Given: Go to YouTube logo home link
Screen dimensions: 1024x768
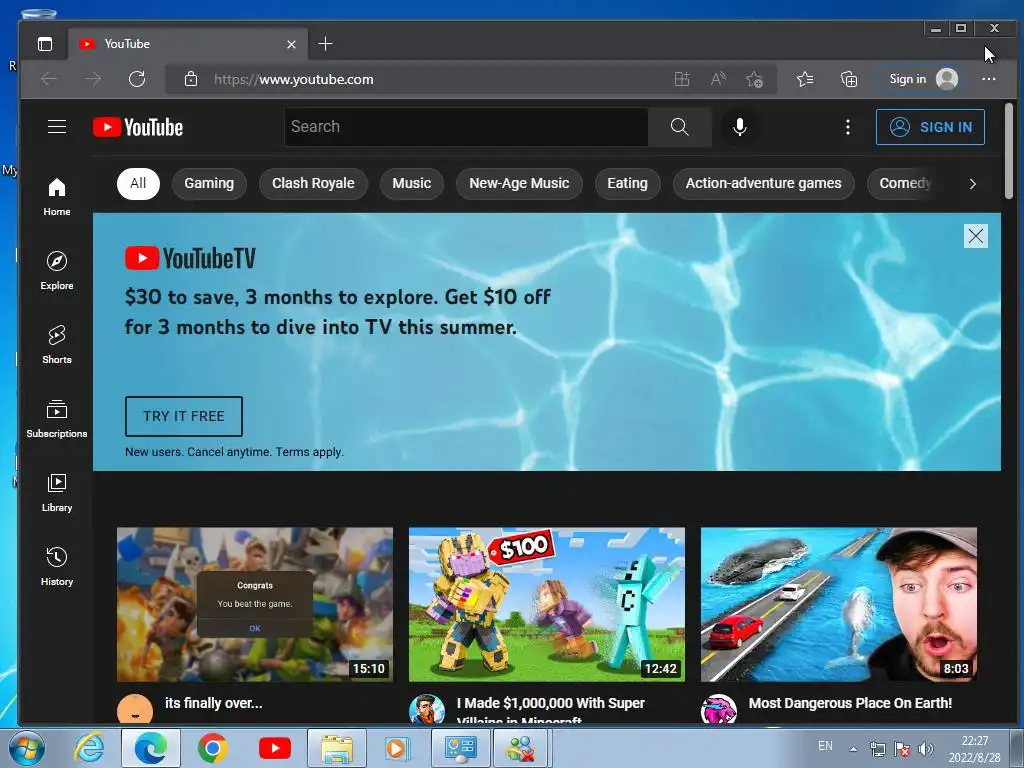Looking at the screenshot, I should tap(138, 127).
